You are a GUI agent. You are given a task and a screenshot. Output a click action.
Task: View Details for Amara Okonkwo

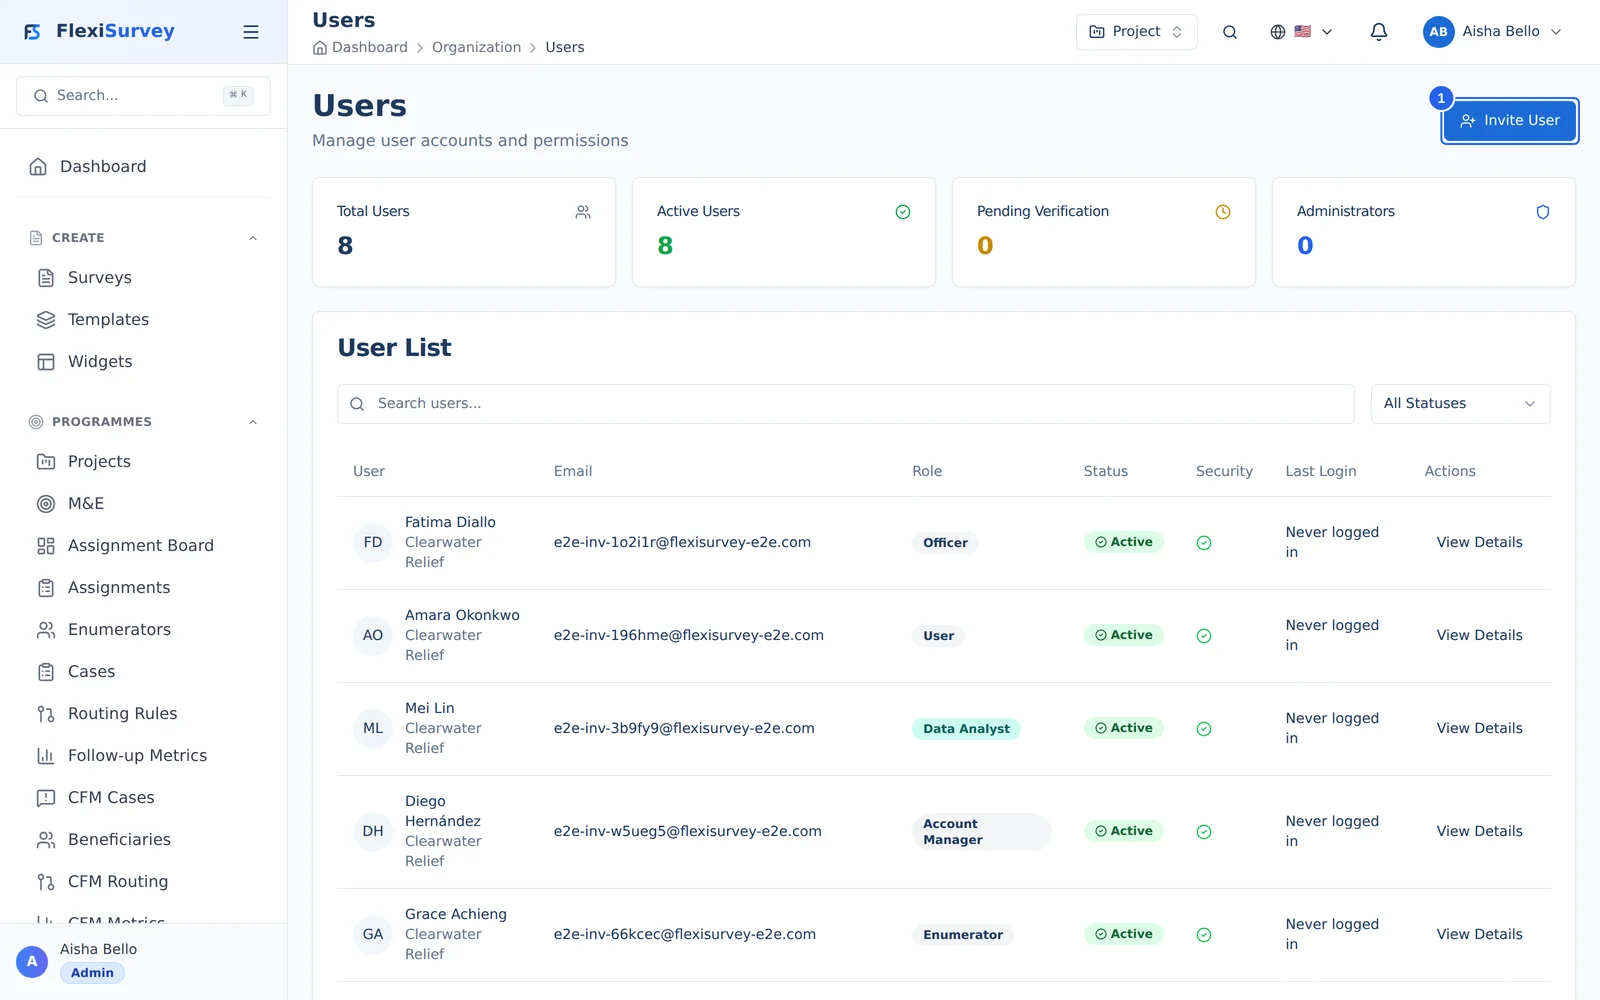[1479, 636]
